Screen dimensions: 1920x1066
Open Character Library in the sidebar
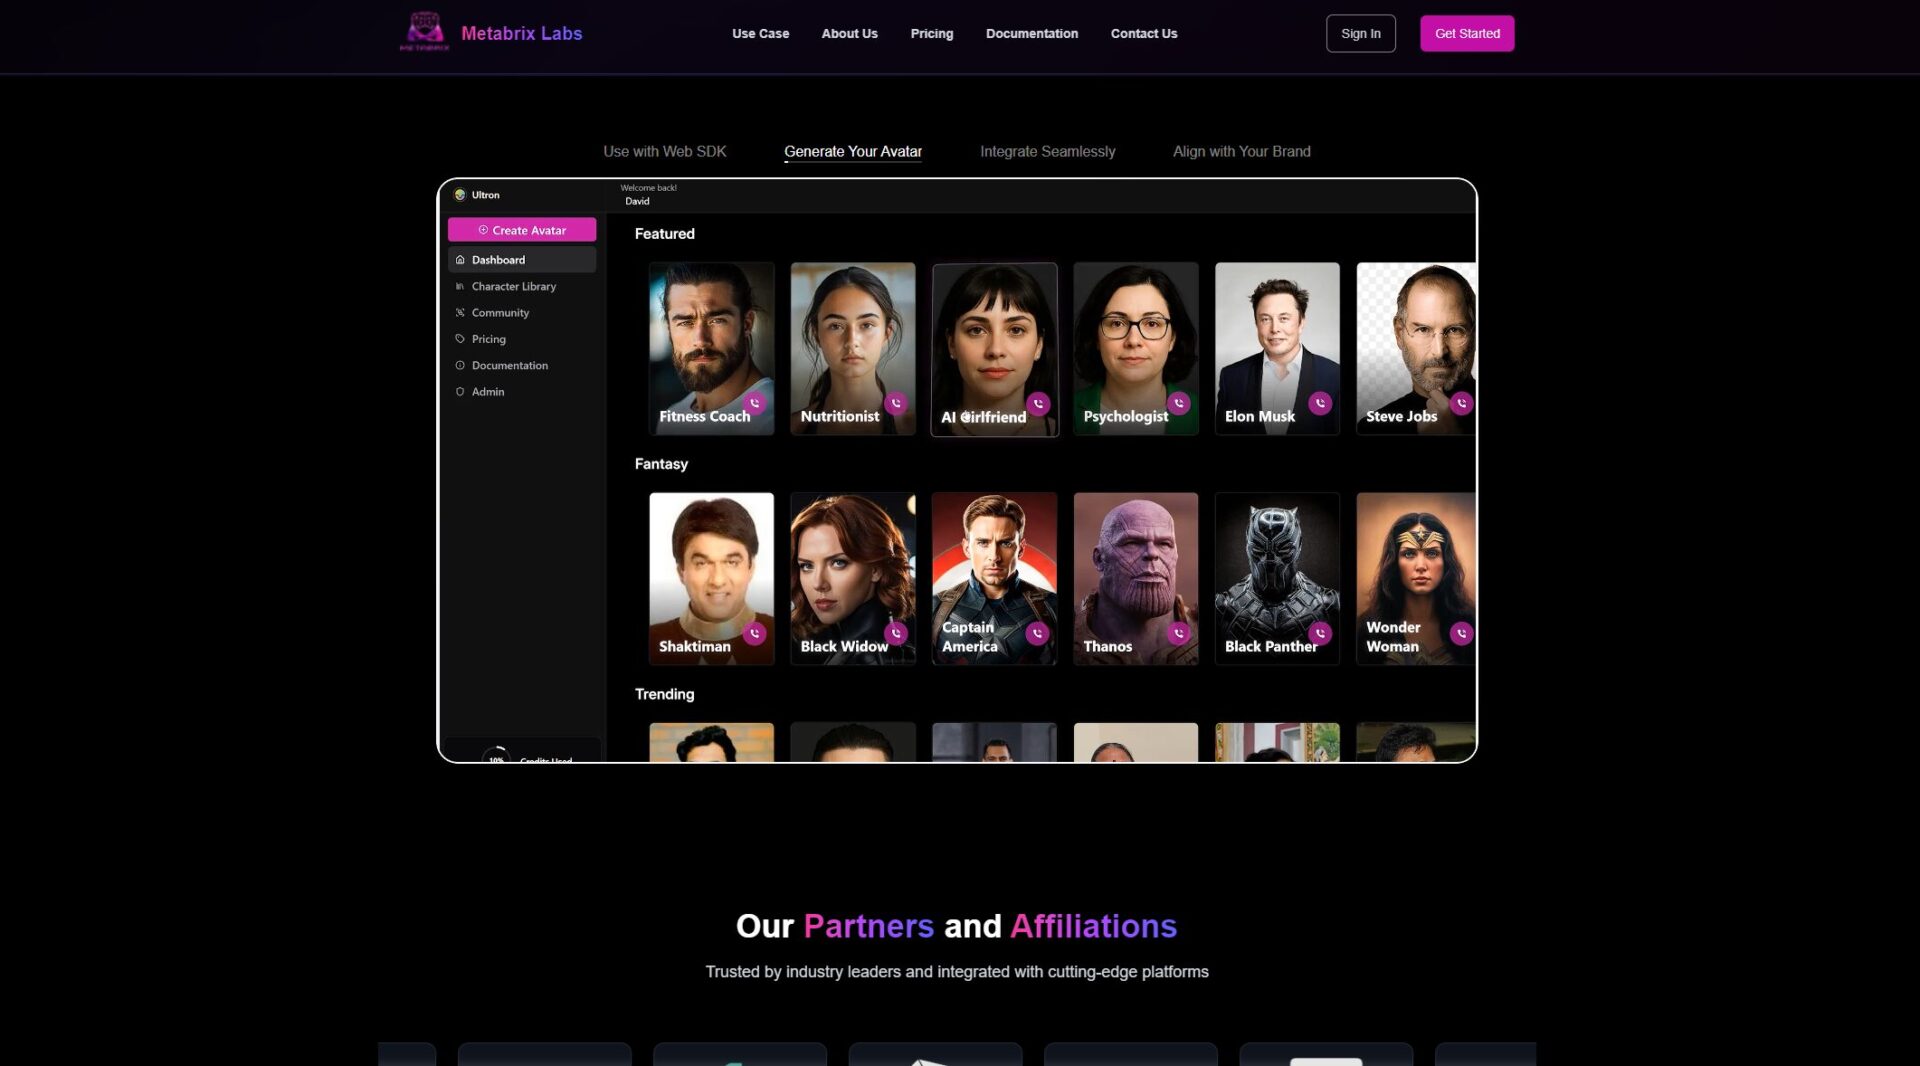(513, 286)
